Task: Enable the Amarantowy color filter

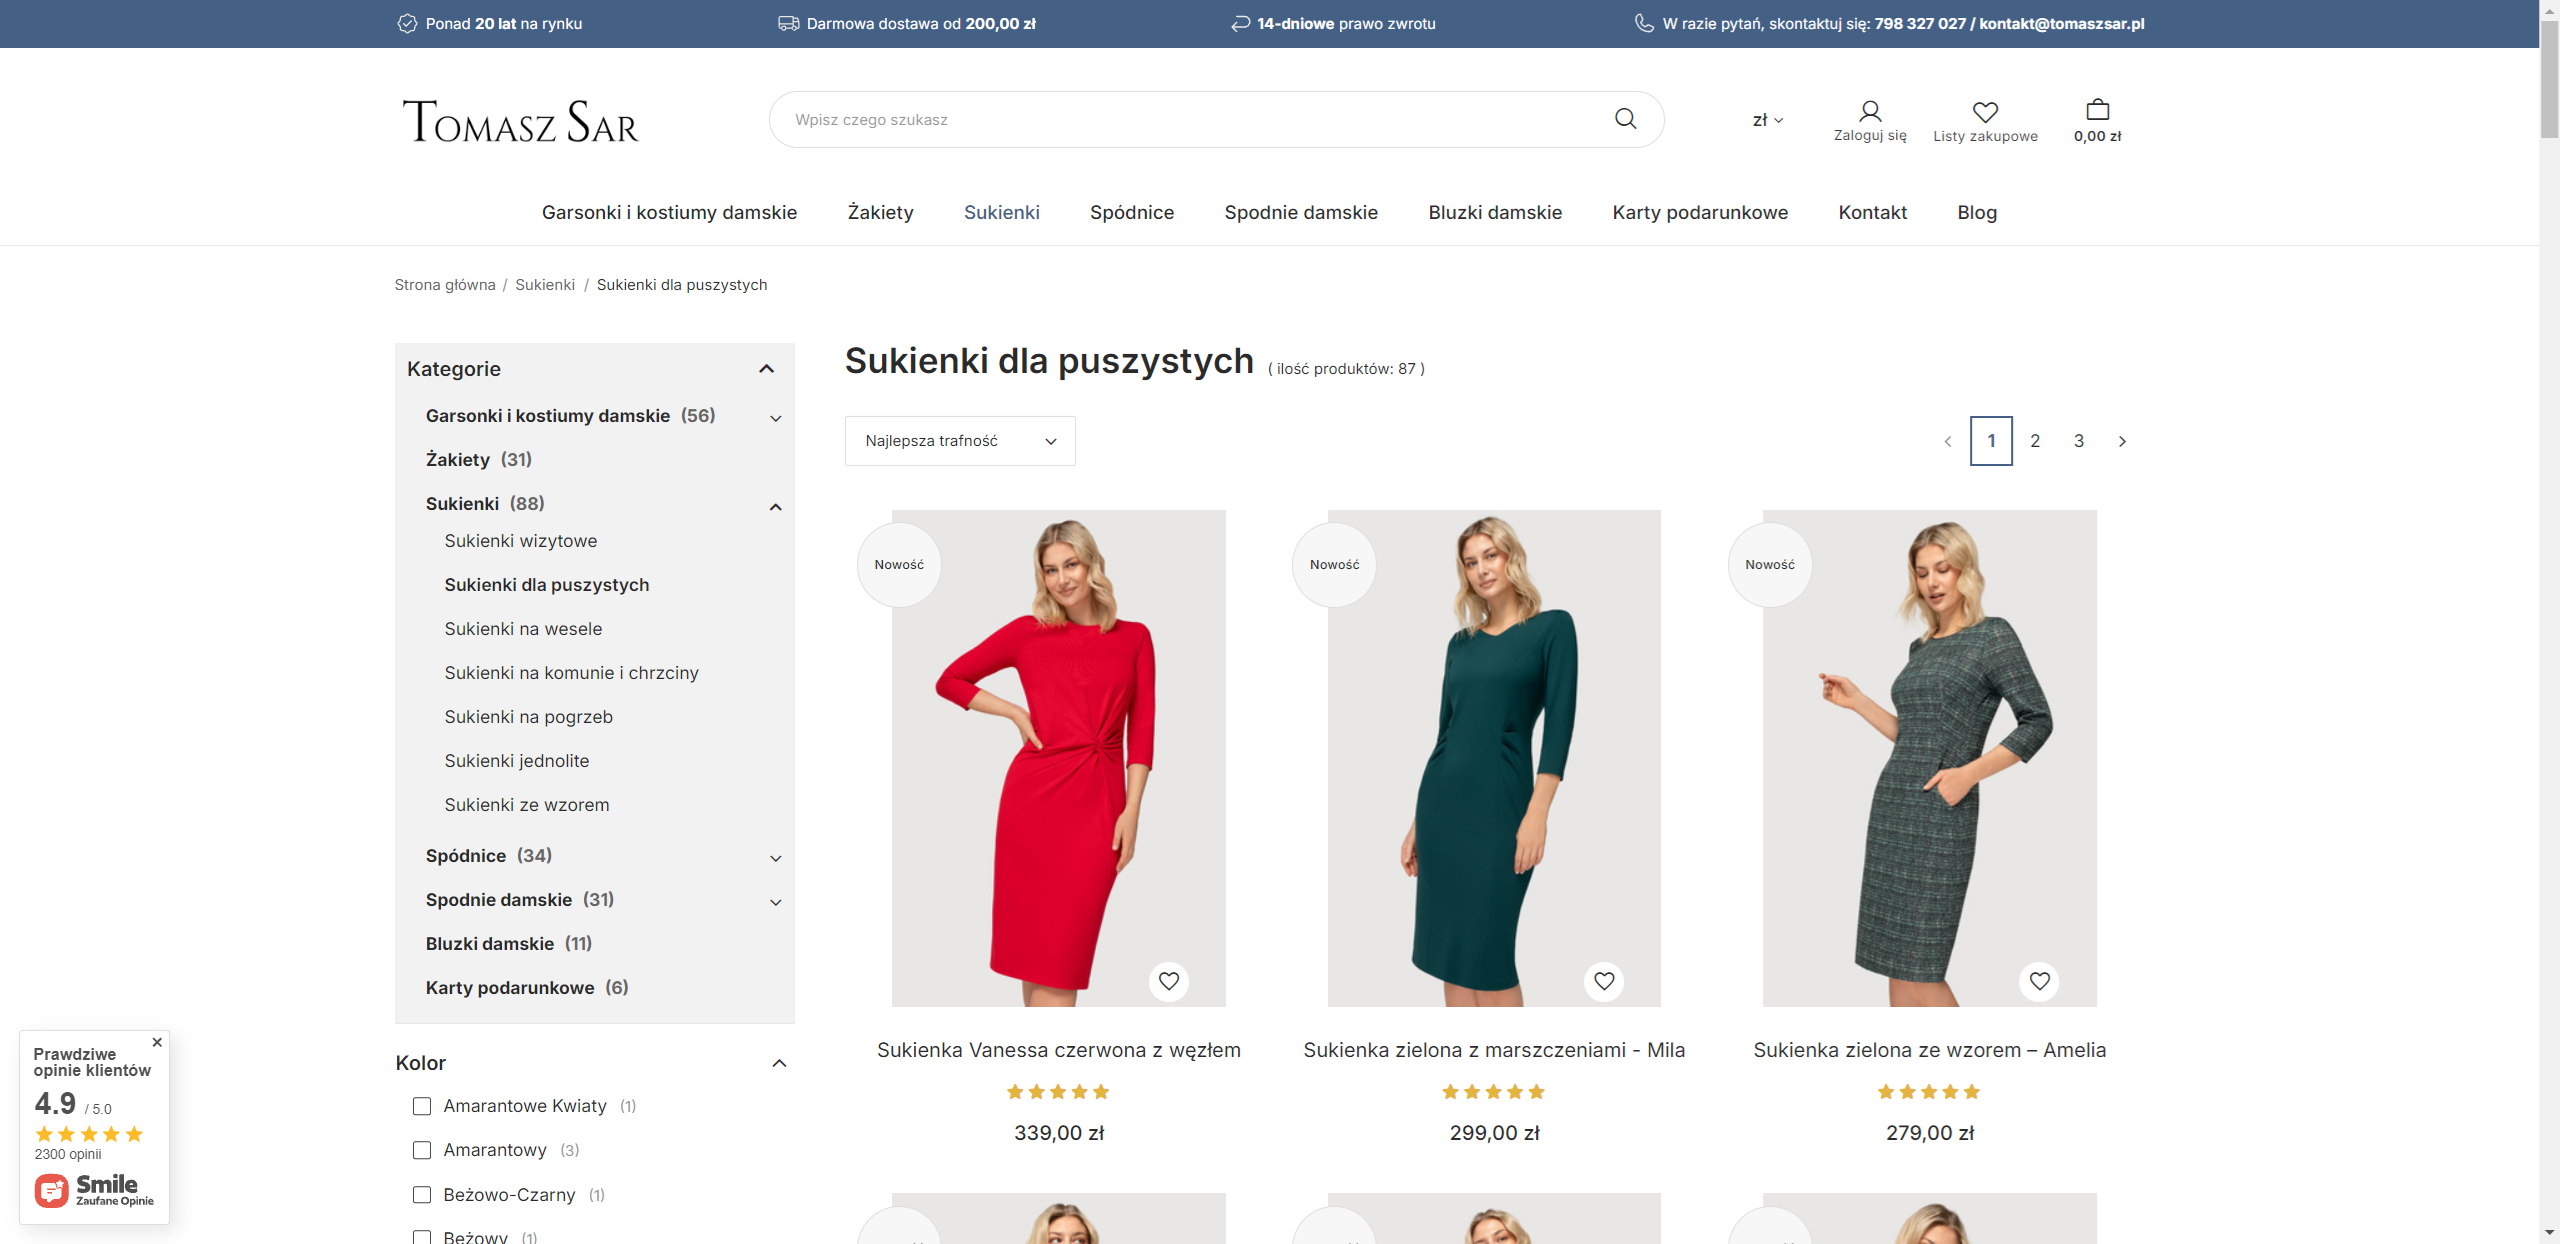Action: point(421,1150)
